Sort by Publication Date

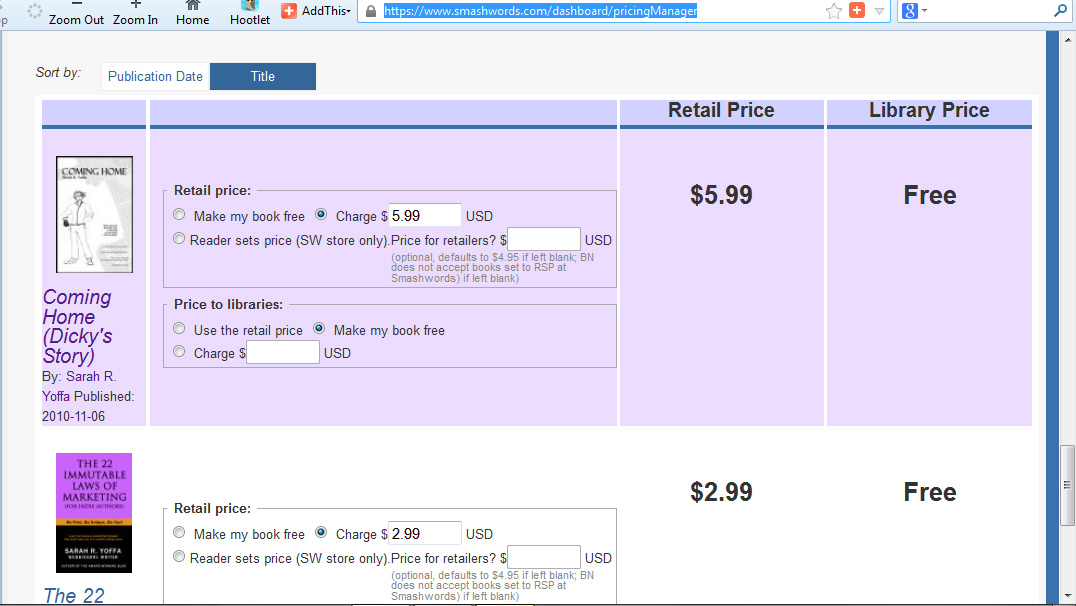(155, 76)
